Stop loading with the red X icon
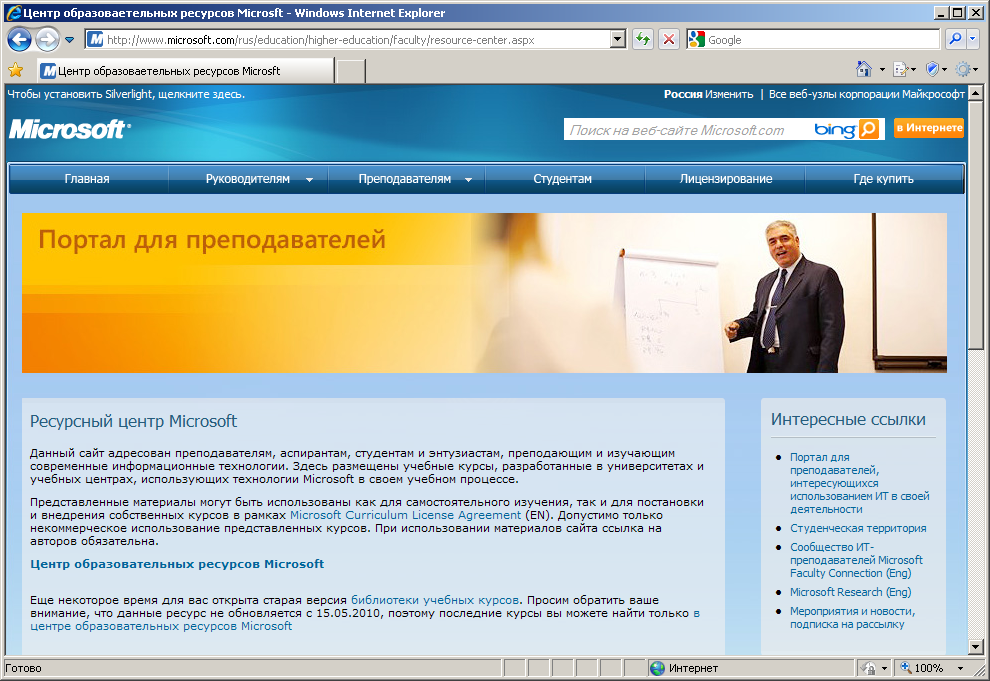The image size is (990, 681). [668, 40]
